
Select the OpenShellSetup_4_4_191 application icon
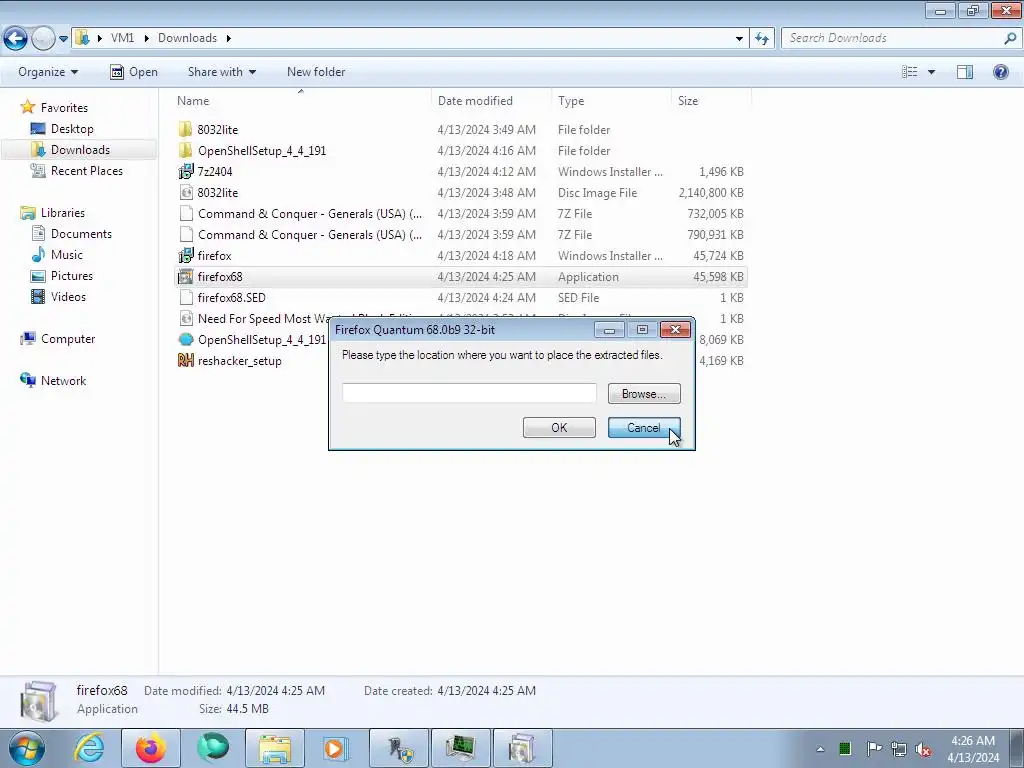point(185,339)
